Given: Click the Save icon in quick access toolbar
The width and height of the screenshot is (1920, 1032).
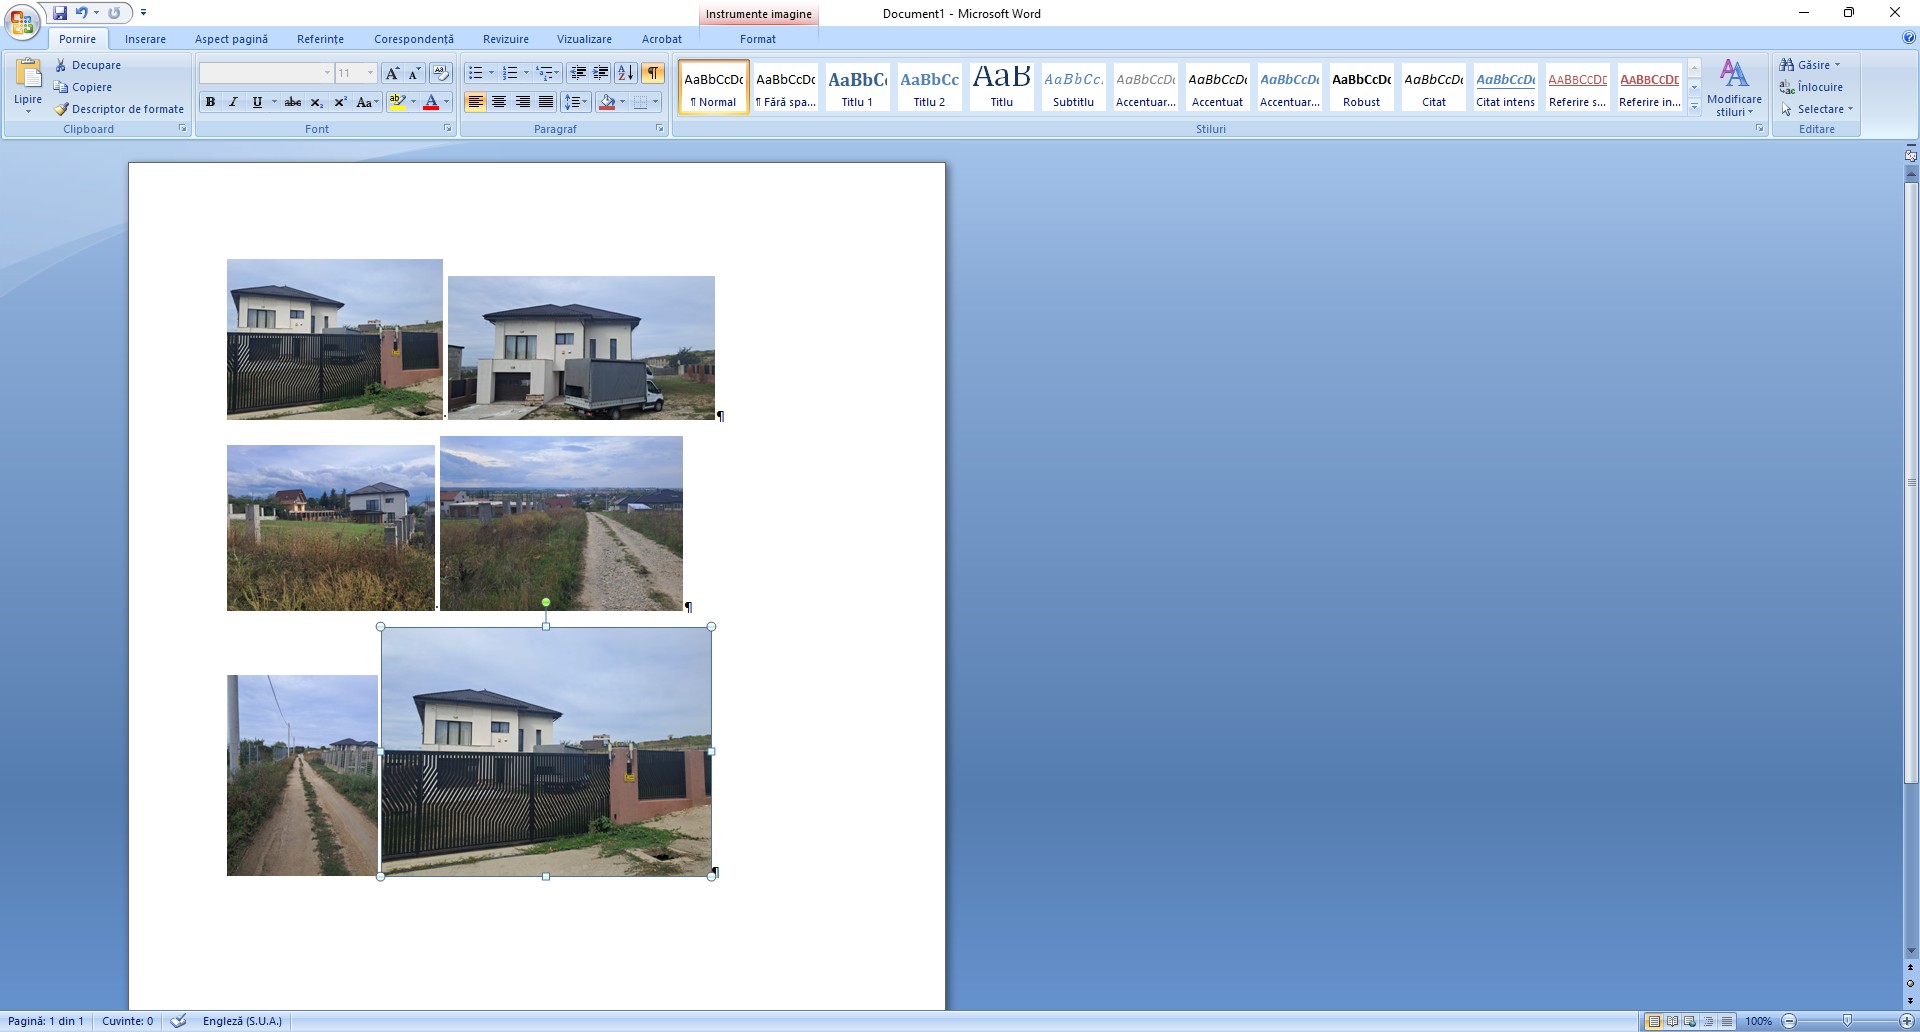Looking at the screenshot, I should (x=60, y=13).
